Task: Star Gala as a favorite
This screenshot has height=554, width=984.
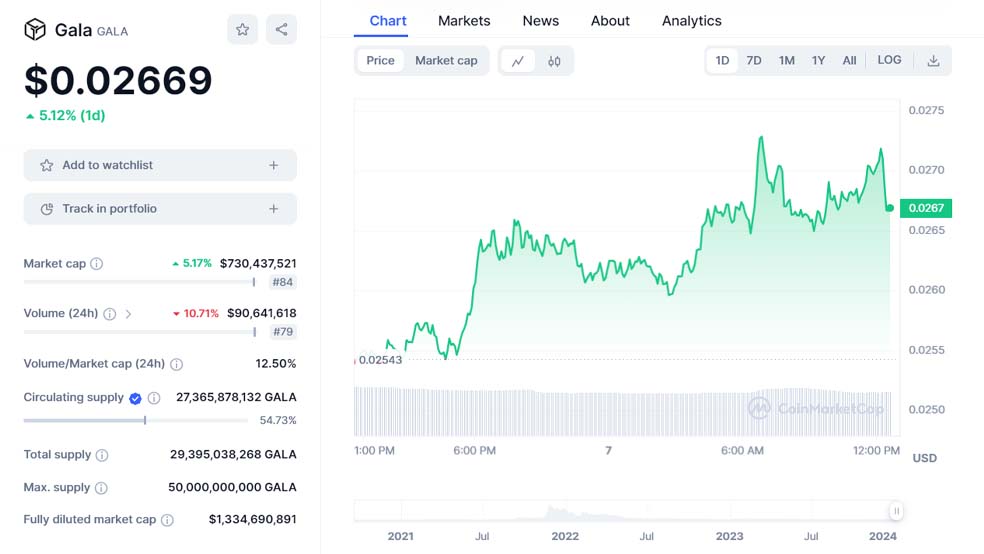Action: tap(242, 30)
